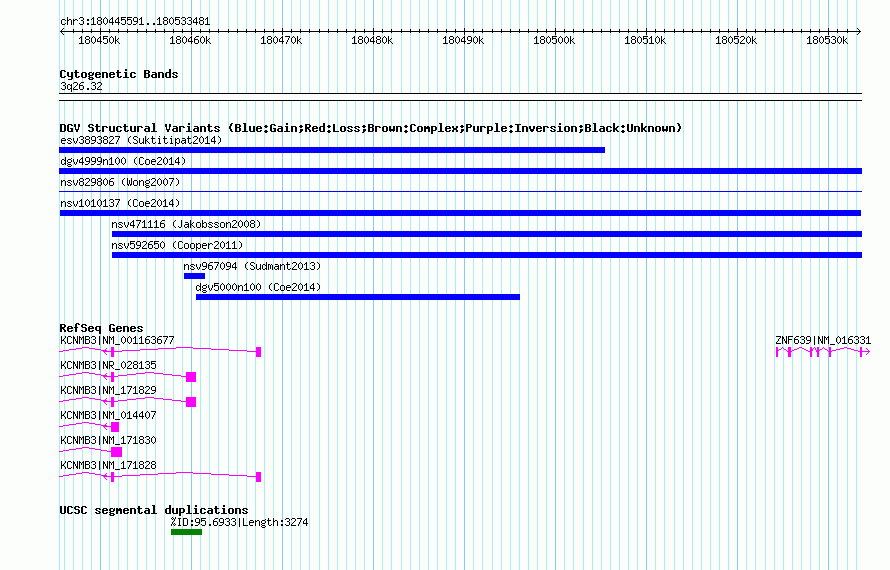This screenshot has height=570, width=890.
Task: Select the dgv5000n100 (Coe2014) variant bar
Action: point(358,297)
